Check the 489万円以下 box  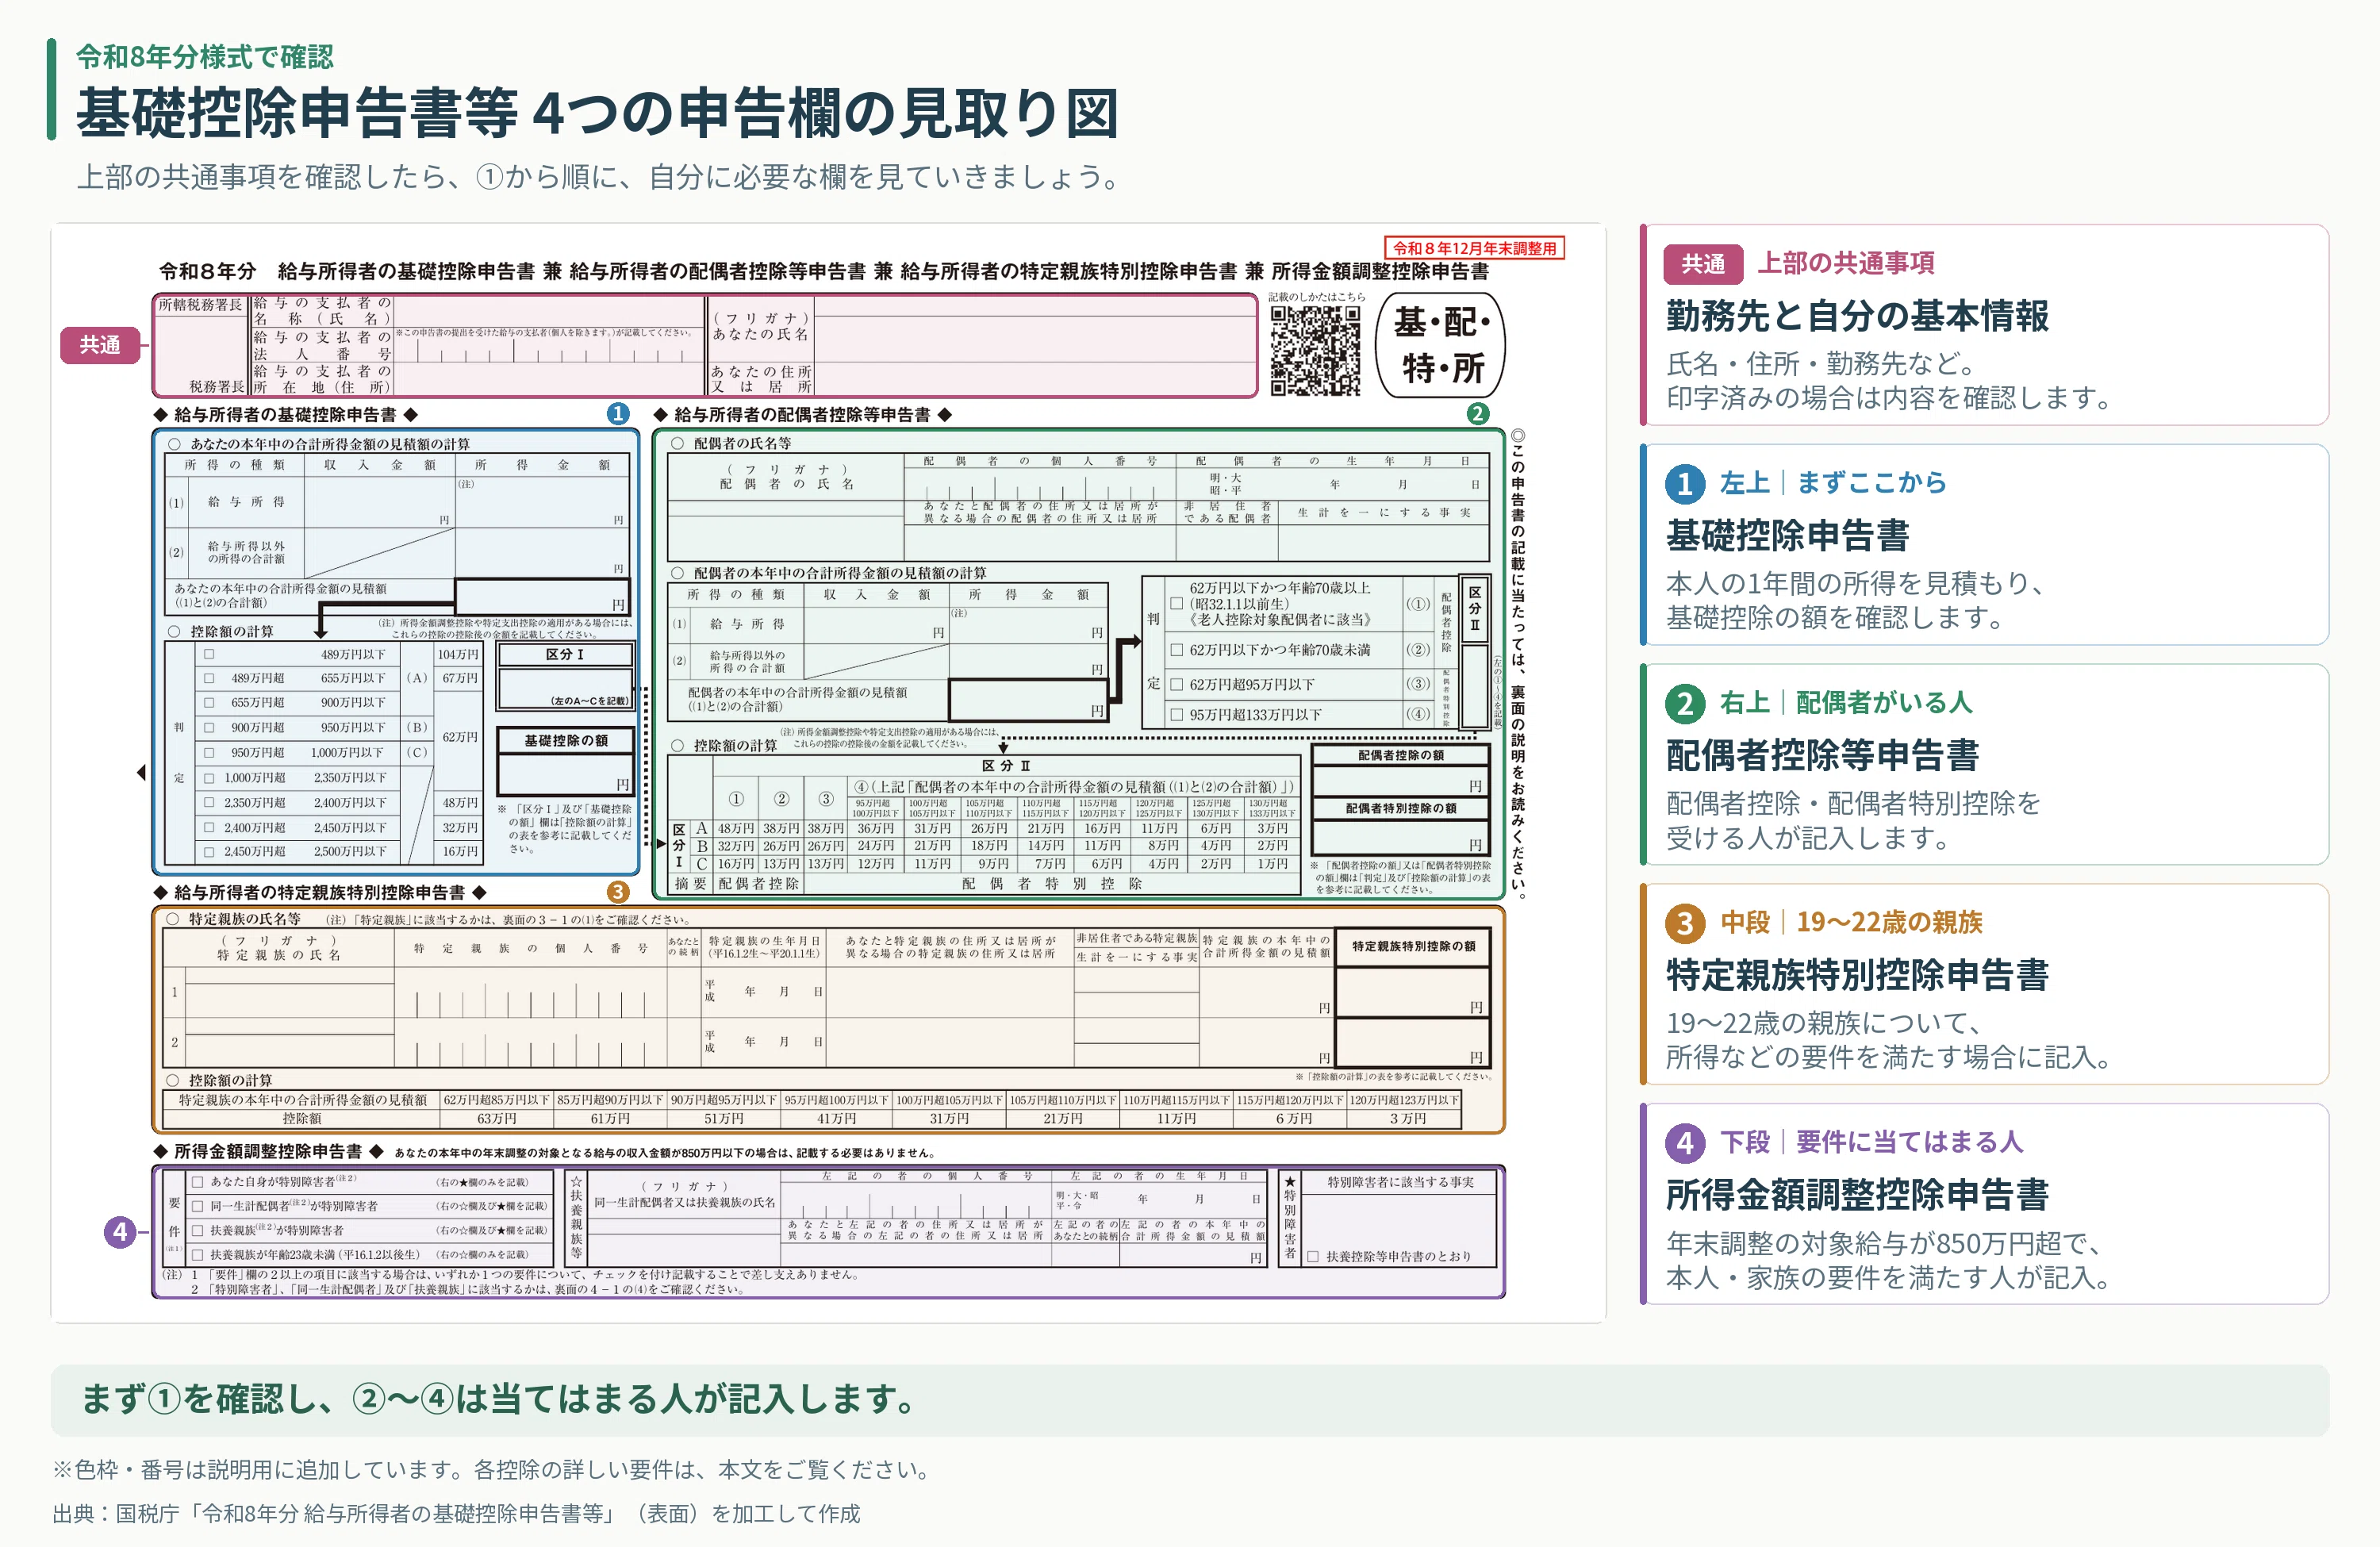(209, 654)
